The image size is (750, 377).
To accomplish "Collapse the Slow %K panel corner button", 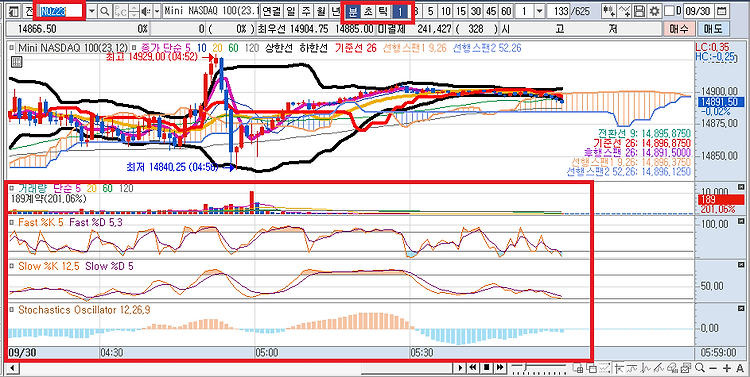I will tap(741, 265).
